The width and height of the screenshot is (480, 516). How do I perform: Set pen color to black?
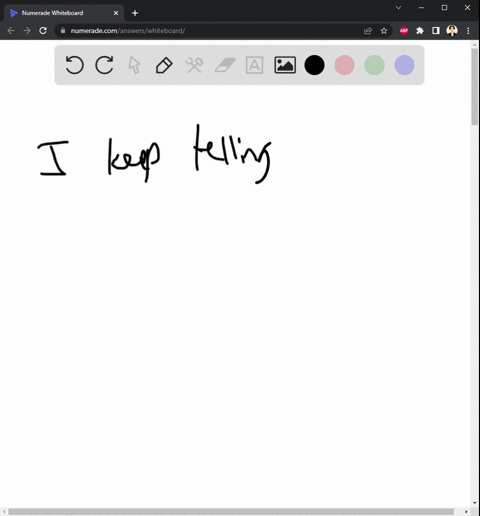(x=314, y=65)
